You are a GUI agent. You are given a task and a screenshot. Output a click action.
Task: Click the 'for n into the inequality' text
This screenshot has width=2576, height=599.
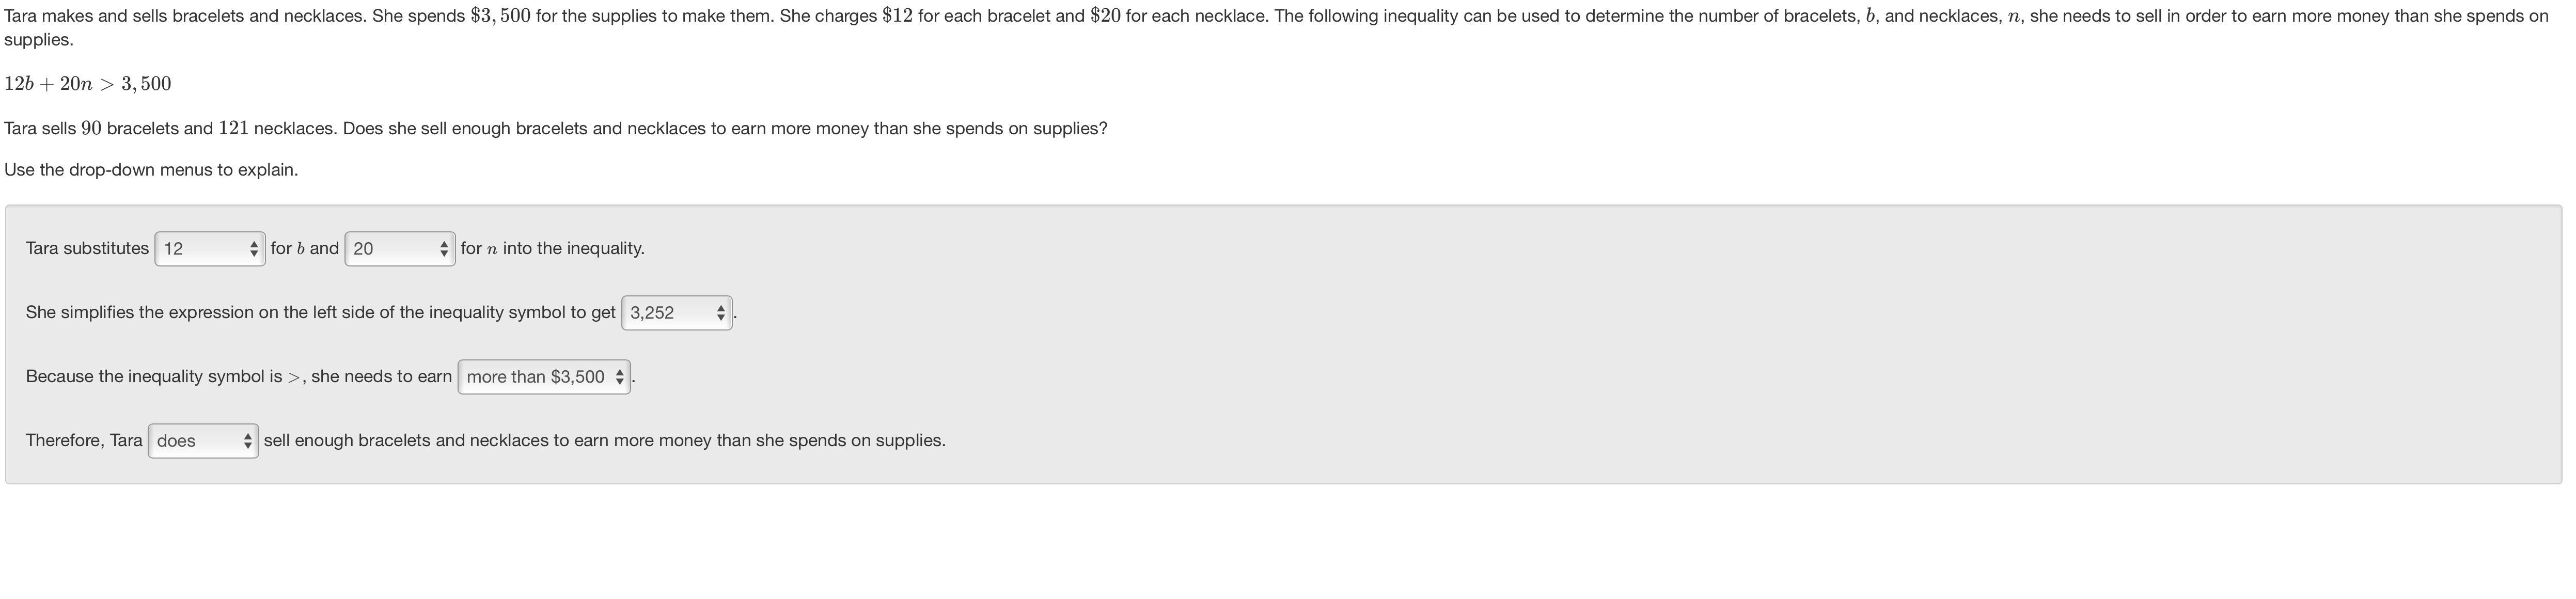coord(552,248)
